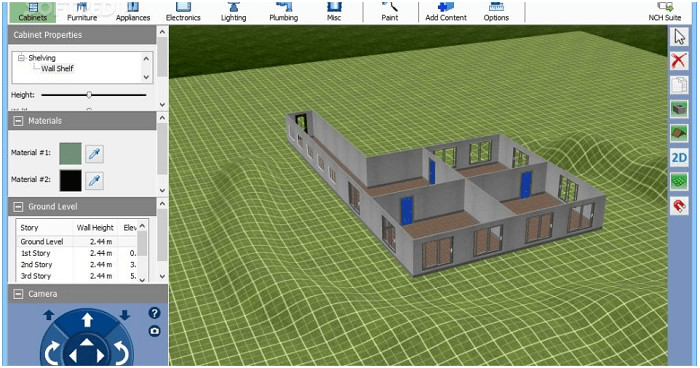The height and width of the screenshot is (368, 700).
Task: Take a snapshot with camera icon
Action: [x=154, y=331]
